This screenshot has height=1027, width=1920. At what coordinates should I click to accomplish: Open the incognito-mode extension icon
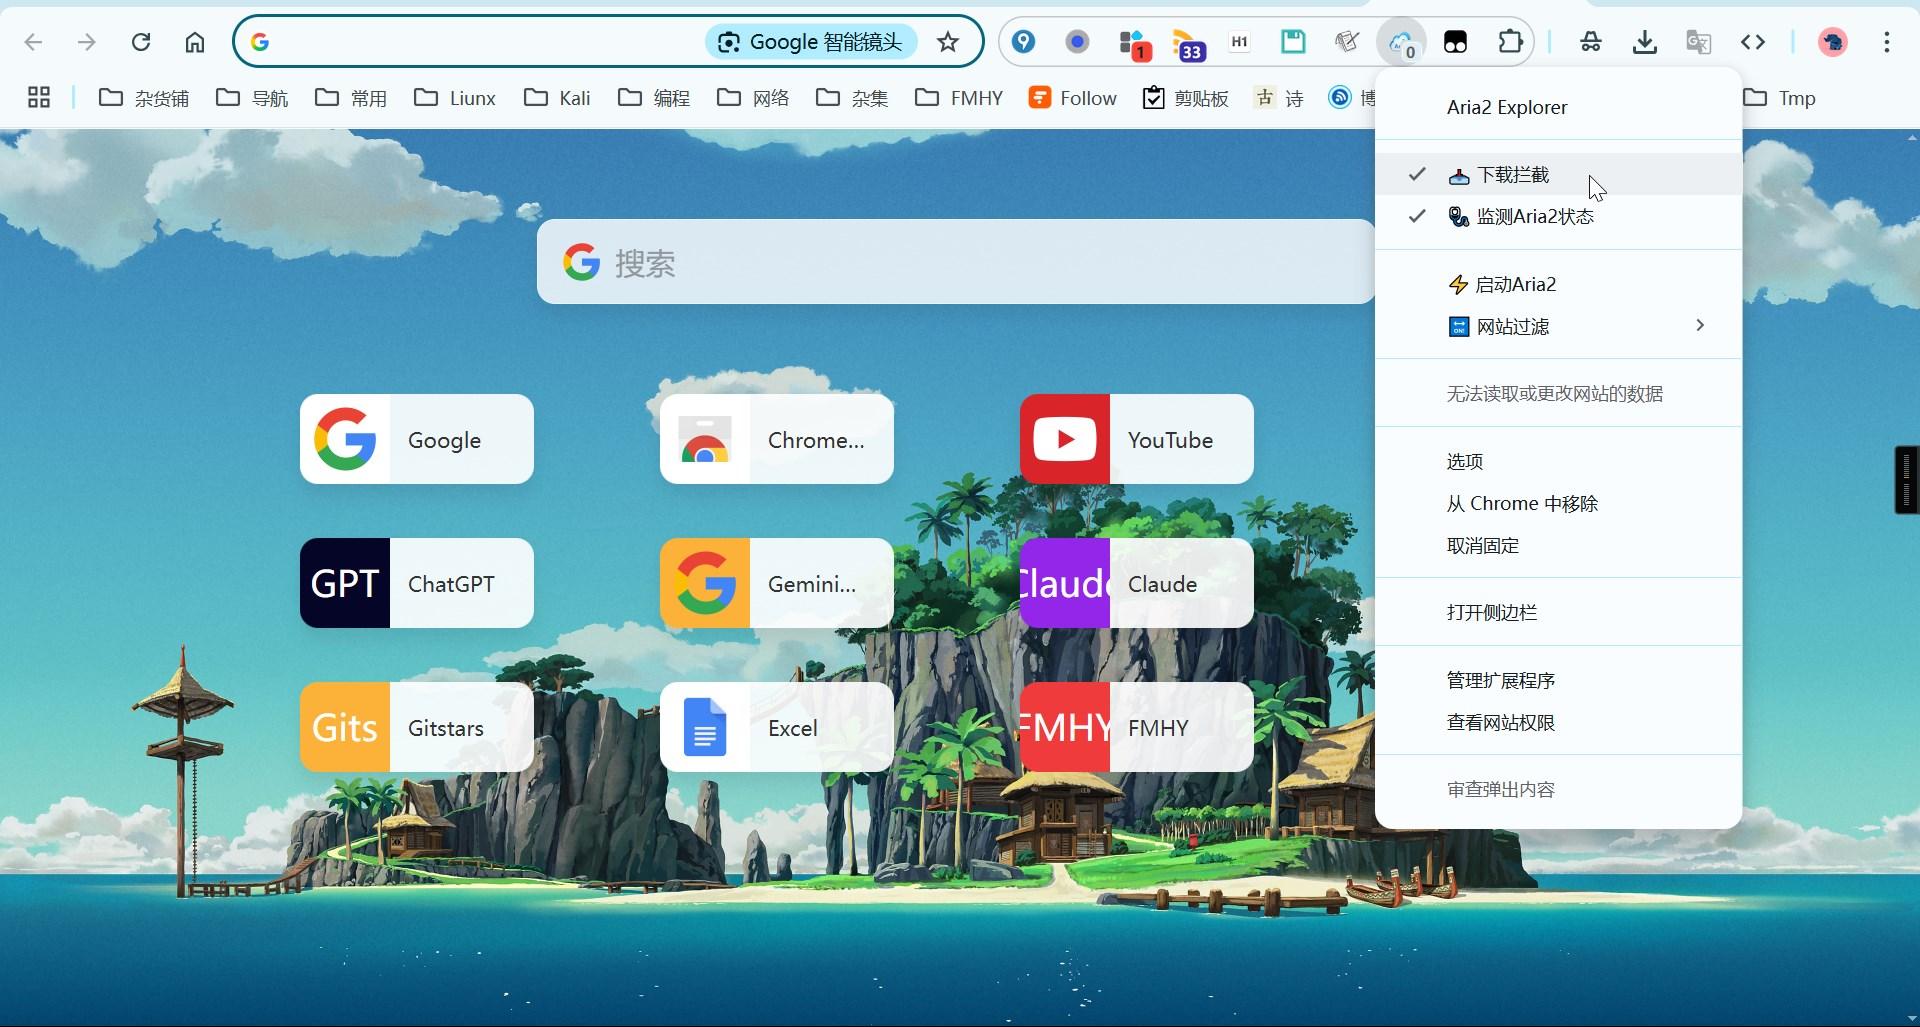[1591, 42]
